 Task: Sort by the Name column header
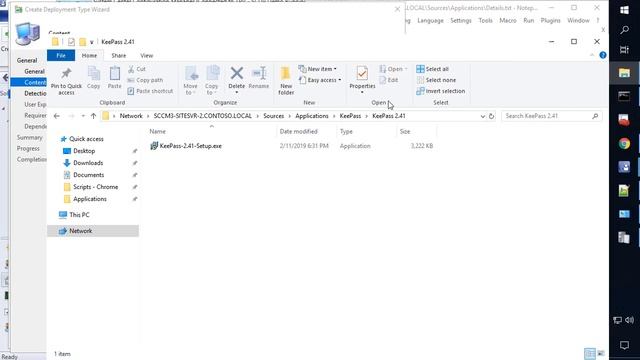(158, 131)
